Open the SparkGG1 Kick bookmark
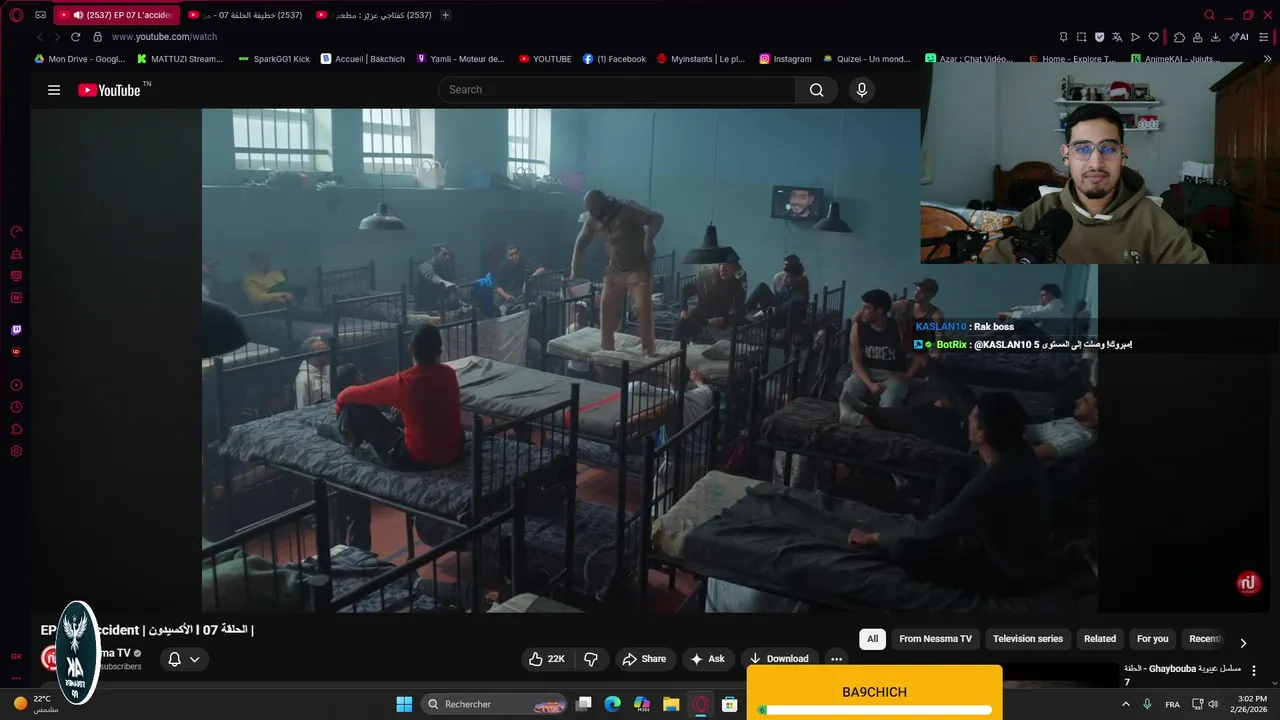Image resolution: width=1280 pixels, height=720 pixels. tap(274, 59)
